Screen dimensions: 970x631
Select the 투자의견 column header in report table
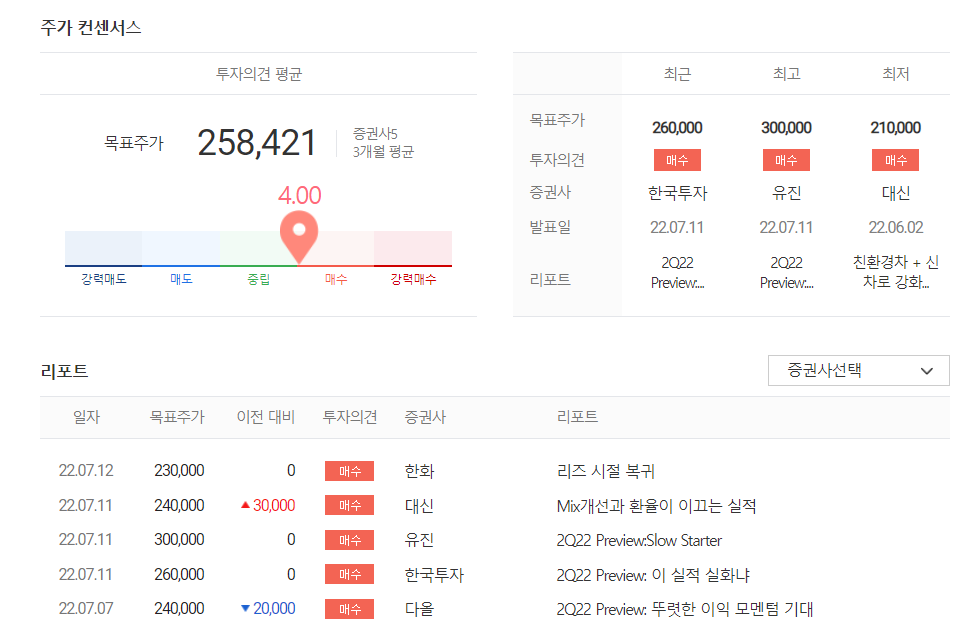click(350, 417)
